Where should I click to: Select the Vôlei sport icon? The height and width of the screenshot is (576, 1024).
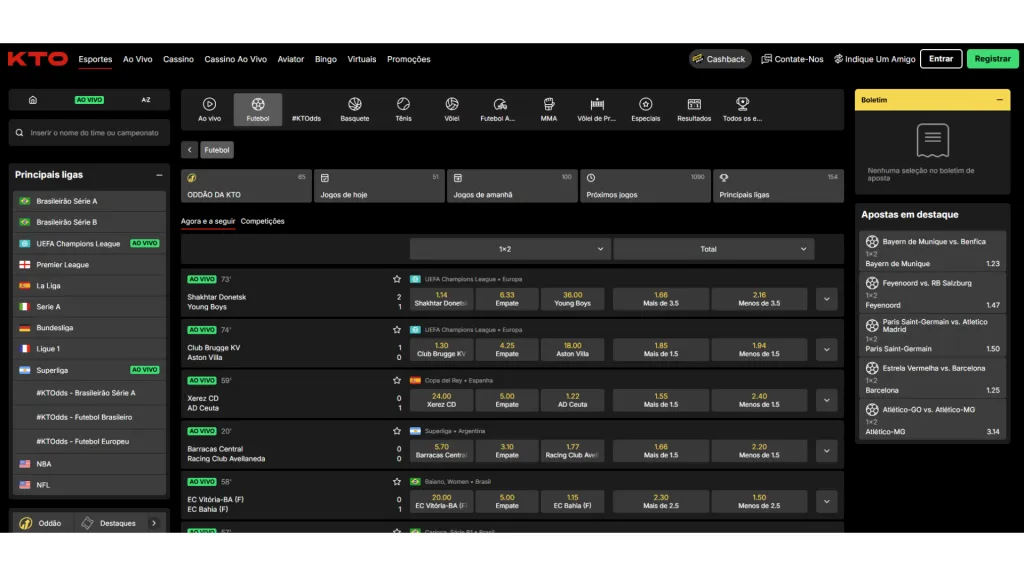451,109
